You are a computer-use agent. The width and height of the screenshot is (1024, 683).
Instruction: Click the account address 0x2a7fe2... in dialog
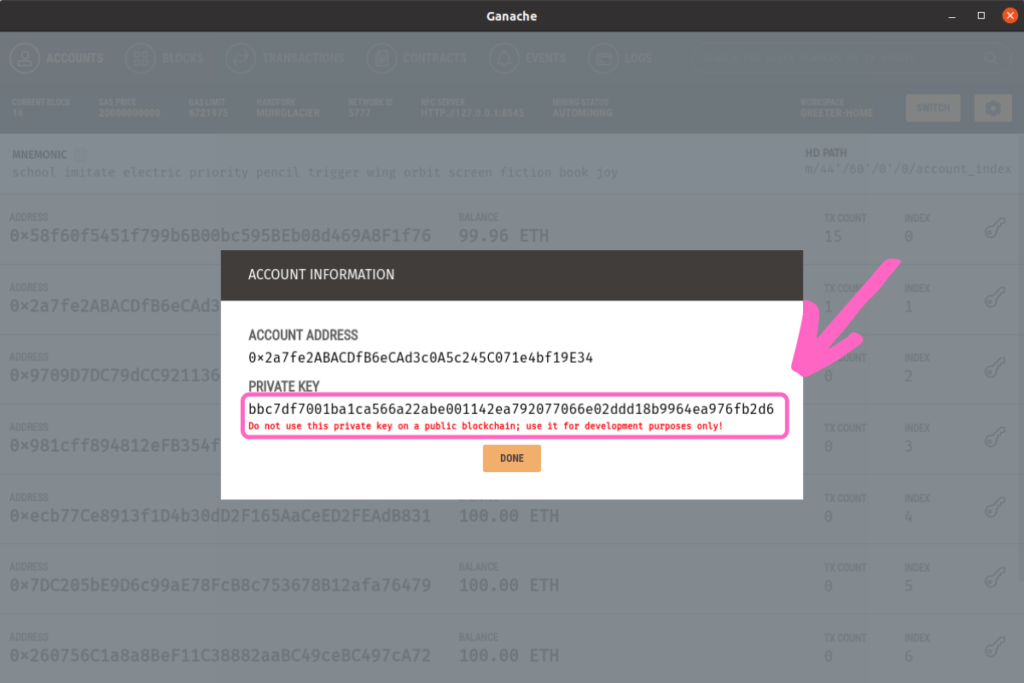pos(421,358)
